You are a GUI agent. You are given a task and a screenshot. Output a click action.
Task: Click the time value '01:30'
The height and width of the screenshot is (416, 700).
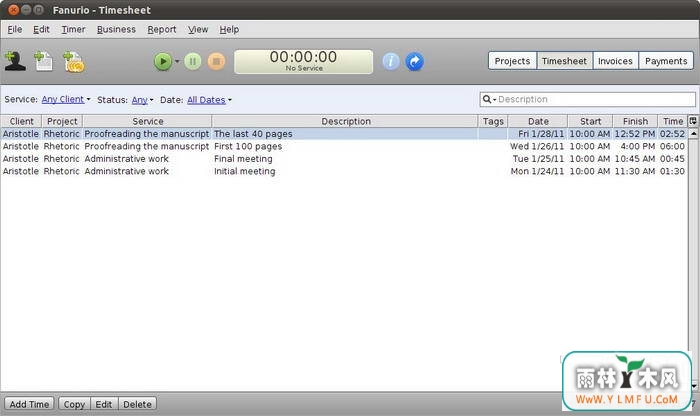(672, 171)
